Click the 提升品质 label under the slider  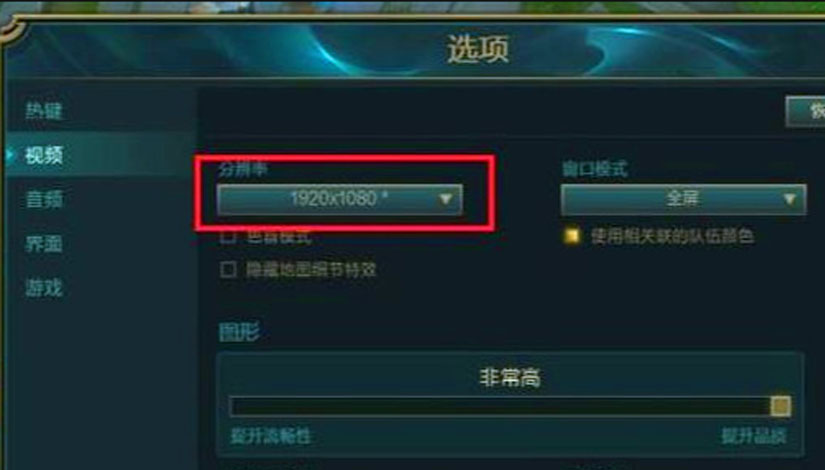tap(754, 436)
